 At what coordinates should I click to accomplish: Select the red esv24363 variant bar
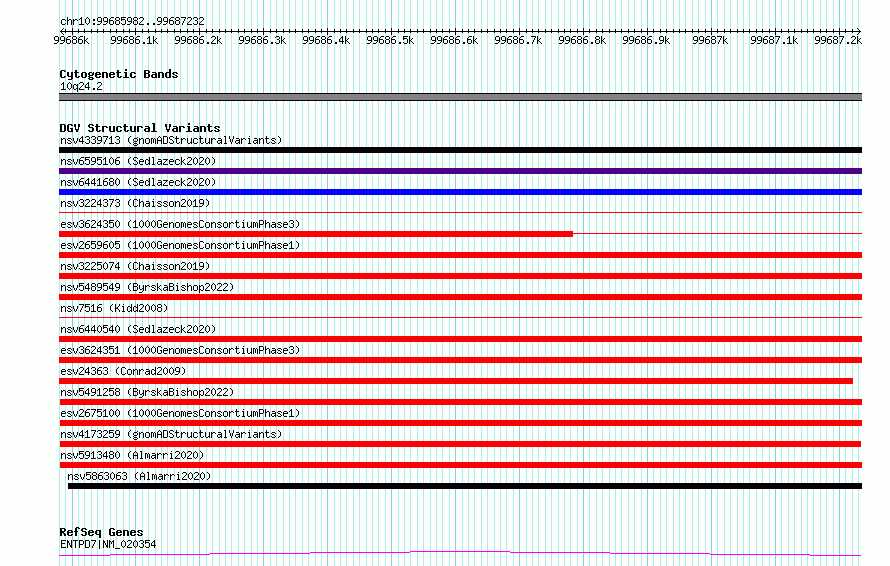pos(456,381)
